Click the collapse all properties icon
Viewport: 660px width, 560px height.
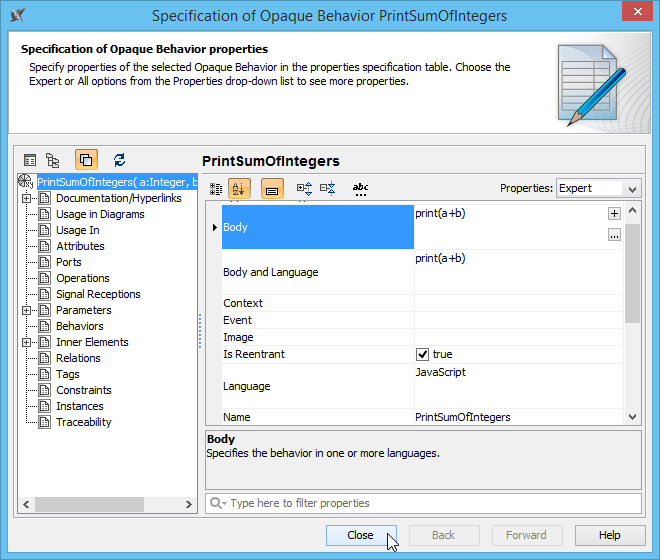click(x=328, y=188)
